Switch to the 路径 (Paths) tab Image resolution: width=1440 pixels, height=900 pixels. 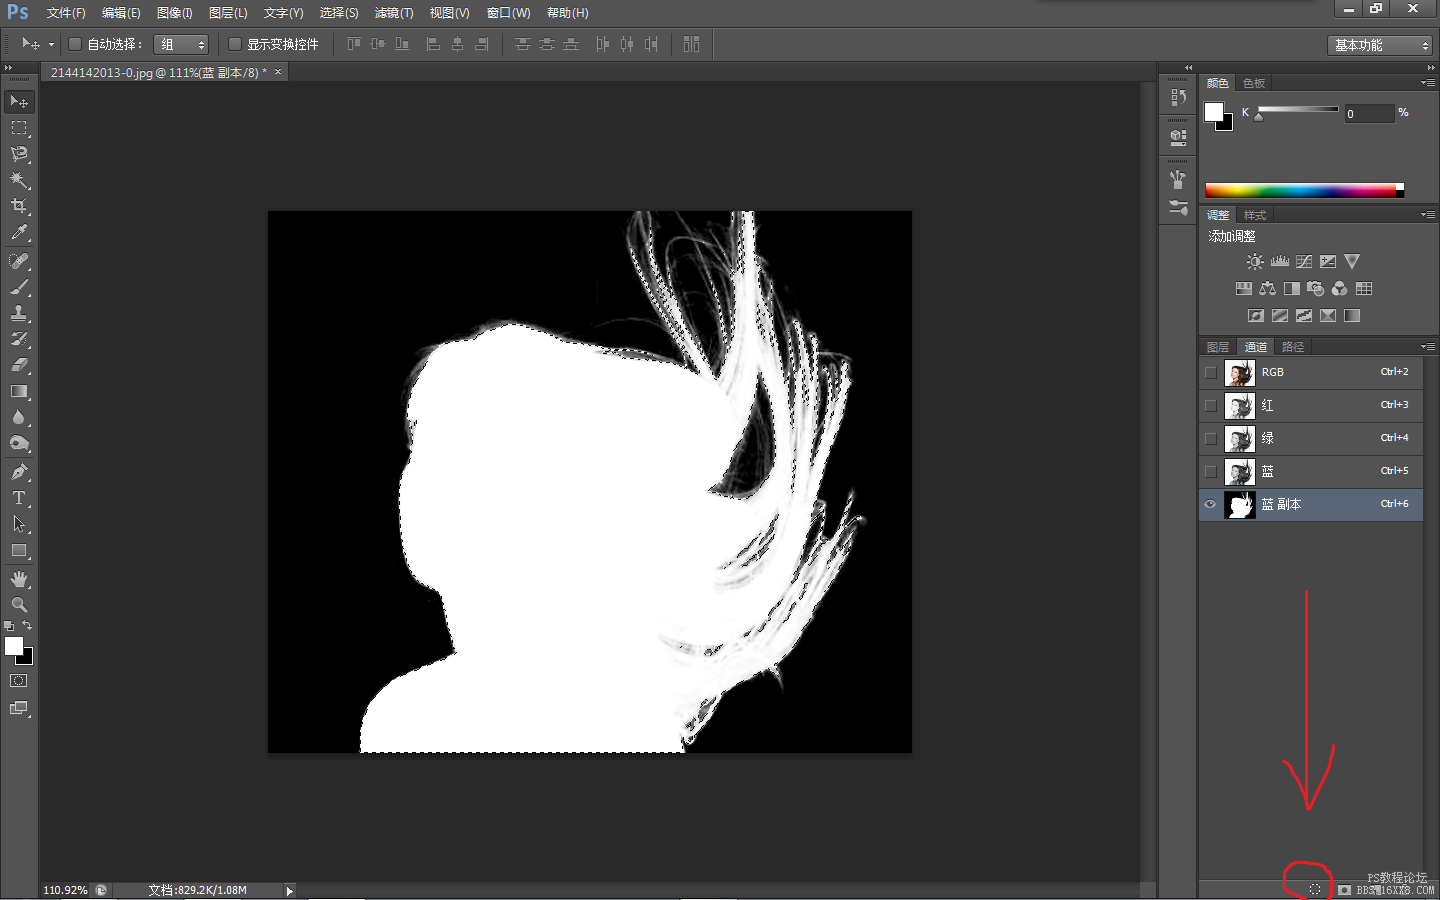coord(1293,347)
